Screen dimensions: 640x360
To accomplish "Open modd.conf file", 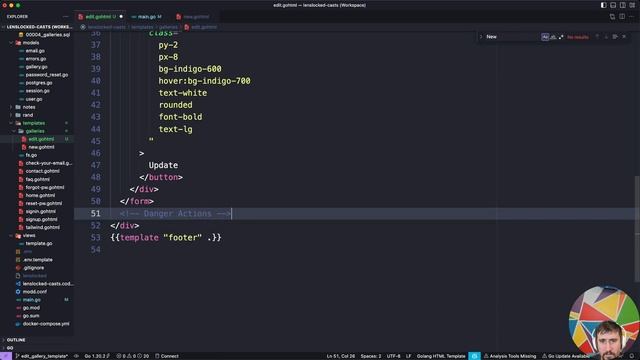I will click(x=35, y=292).
